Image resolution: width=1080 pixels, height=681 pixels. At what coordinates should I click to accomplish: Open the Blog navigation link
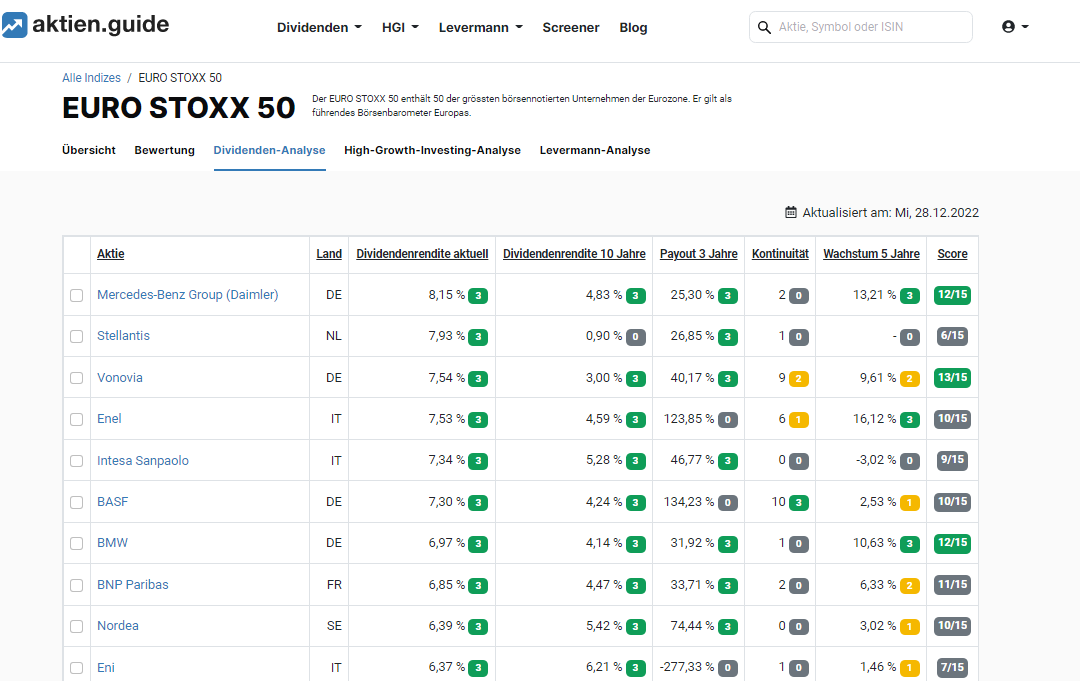(633, 28)
